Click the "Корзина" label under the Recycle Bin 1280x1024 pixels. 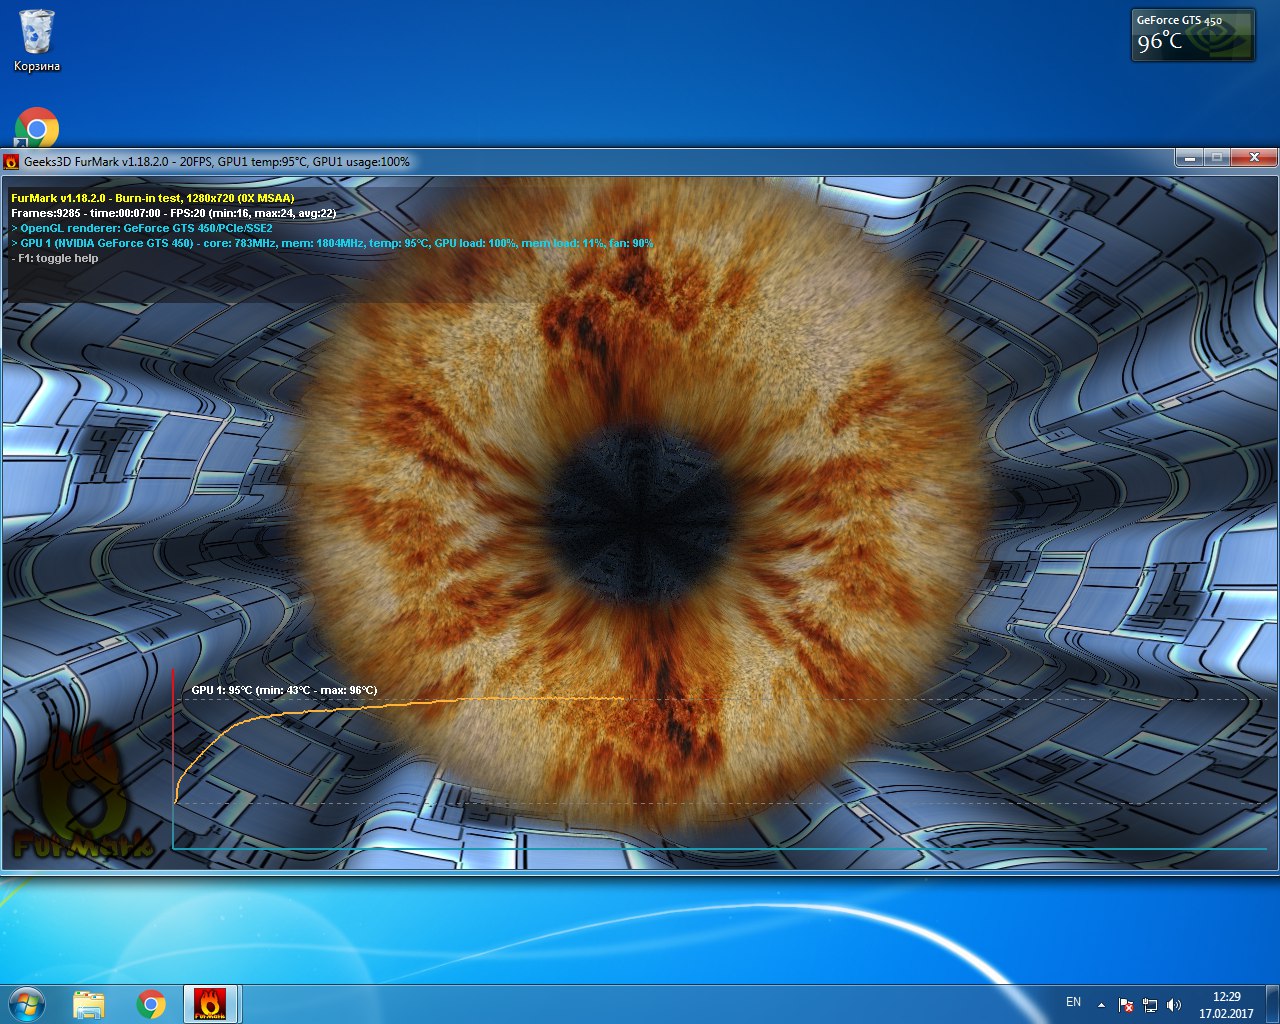click(x=37, y=66)
